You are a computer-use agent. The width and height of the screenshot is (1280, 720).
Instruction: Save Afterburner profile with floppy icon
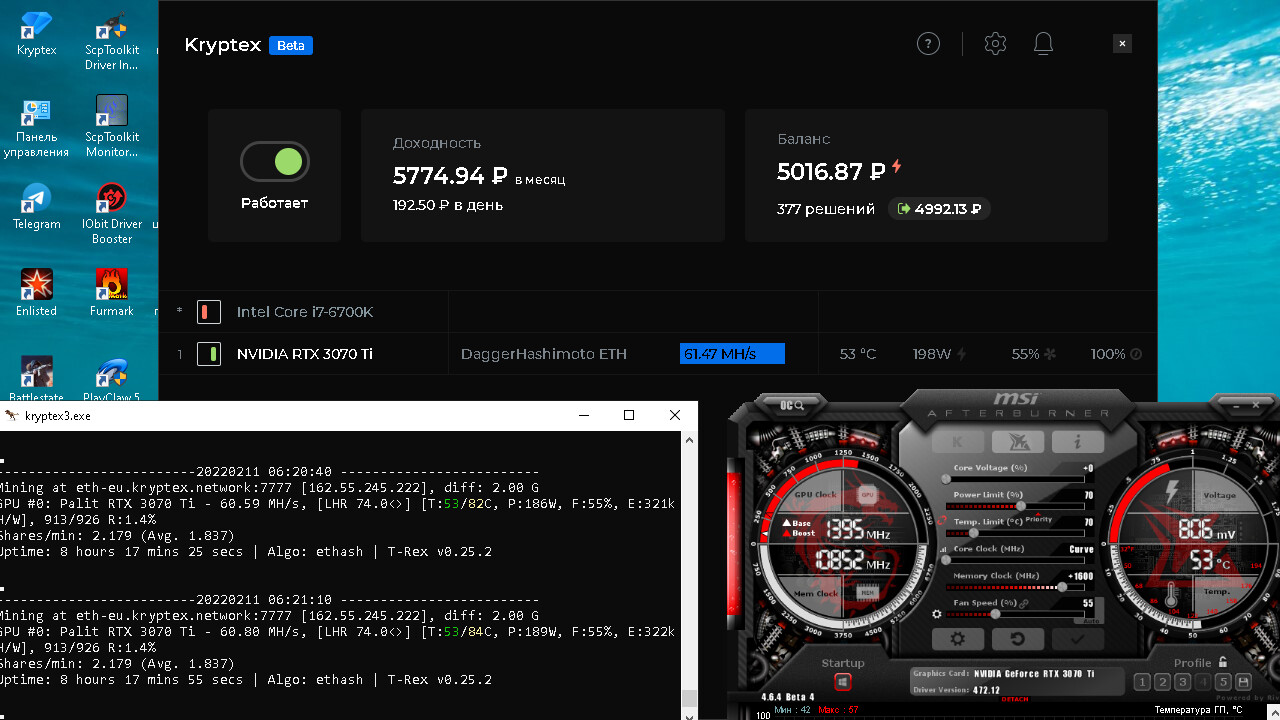[x=1243, y=682]
